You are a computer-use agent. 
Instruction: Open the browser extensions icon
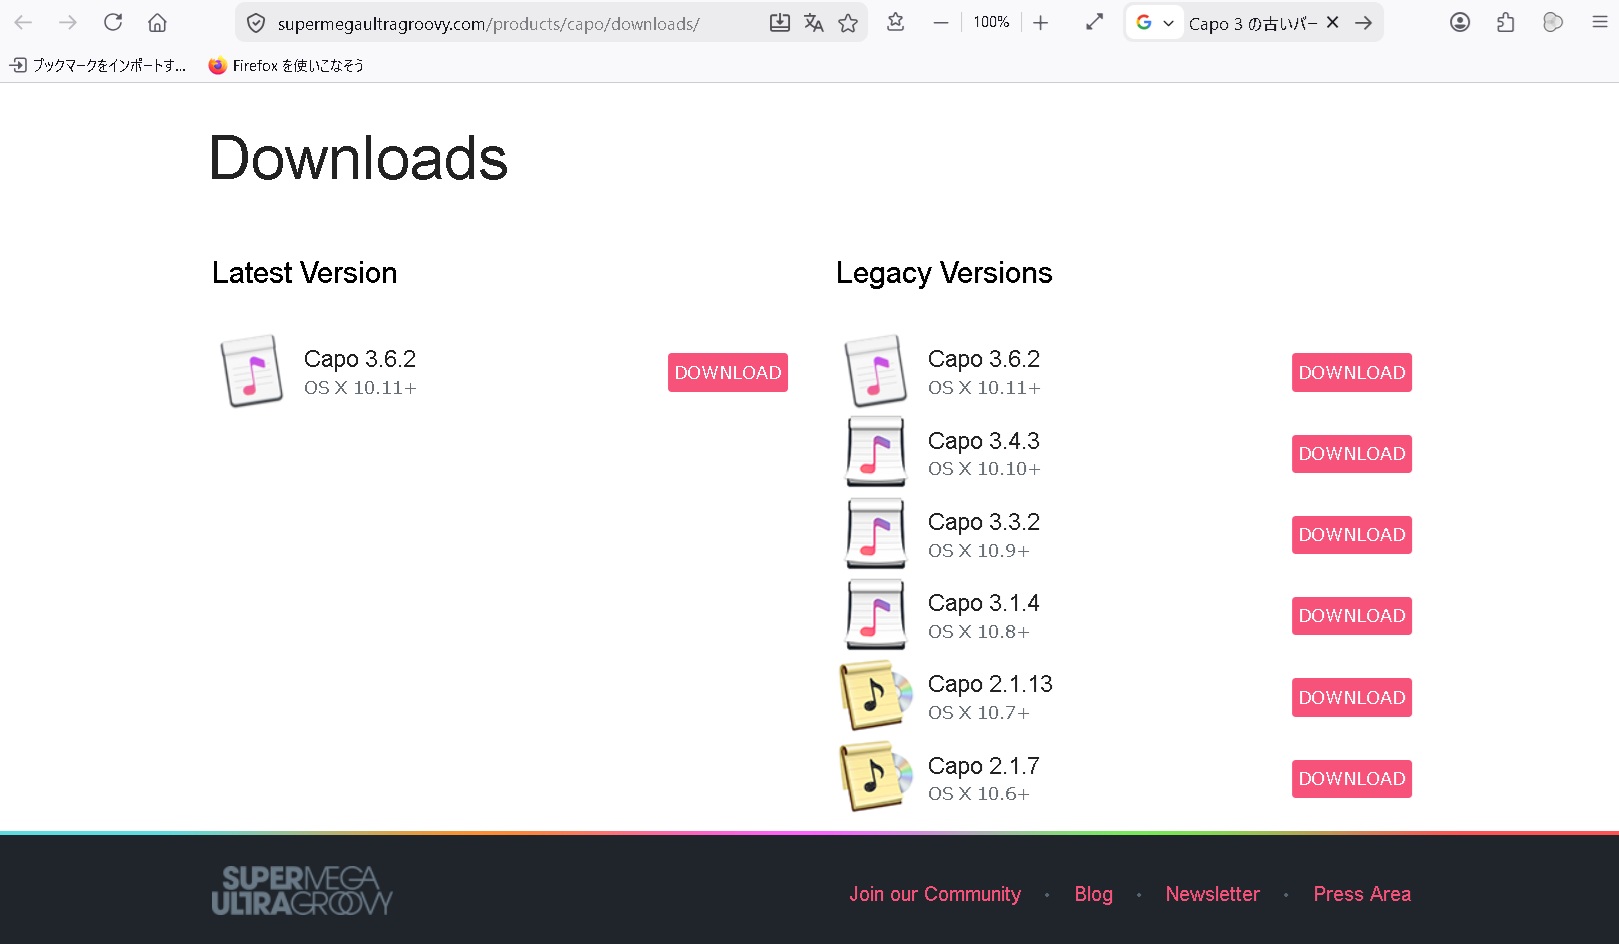point(1506,22)
